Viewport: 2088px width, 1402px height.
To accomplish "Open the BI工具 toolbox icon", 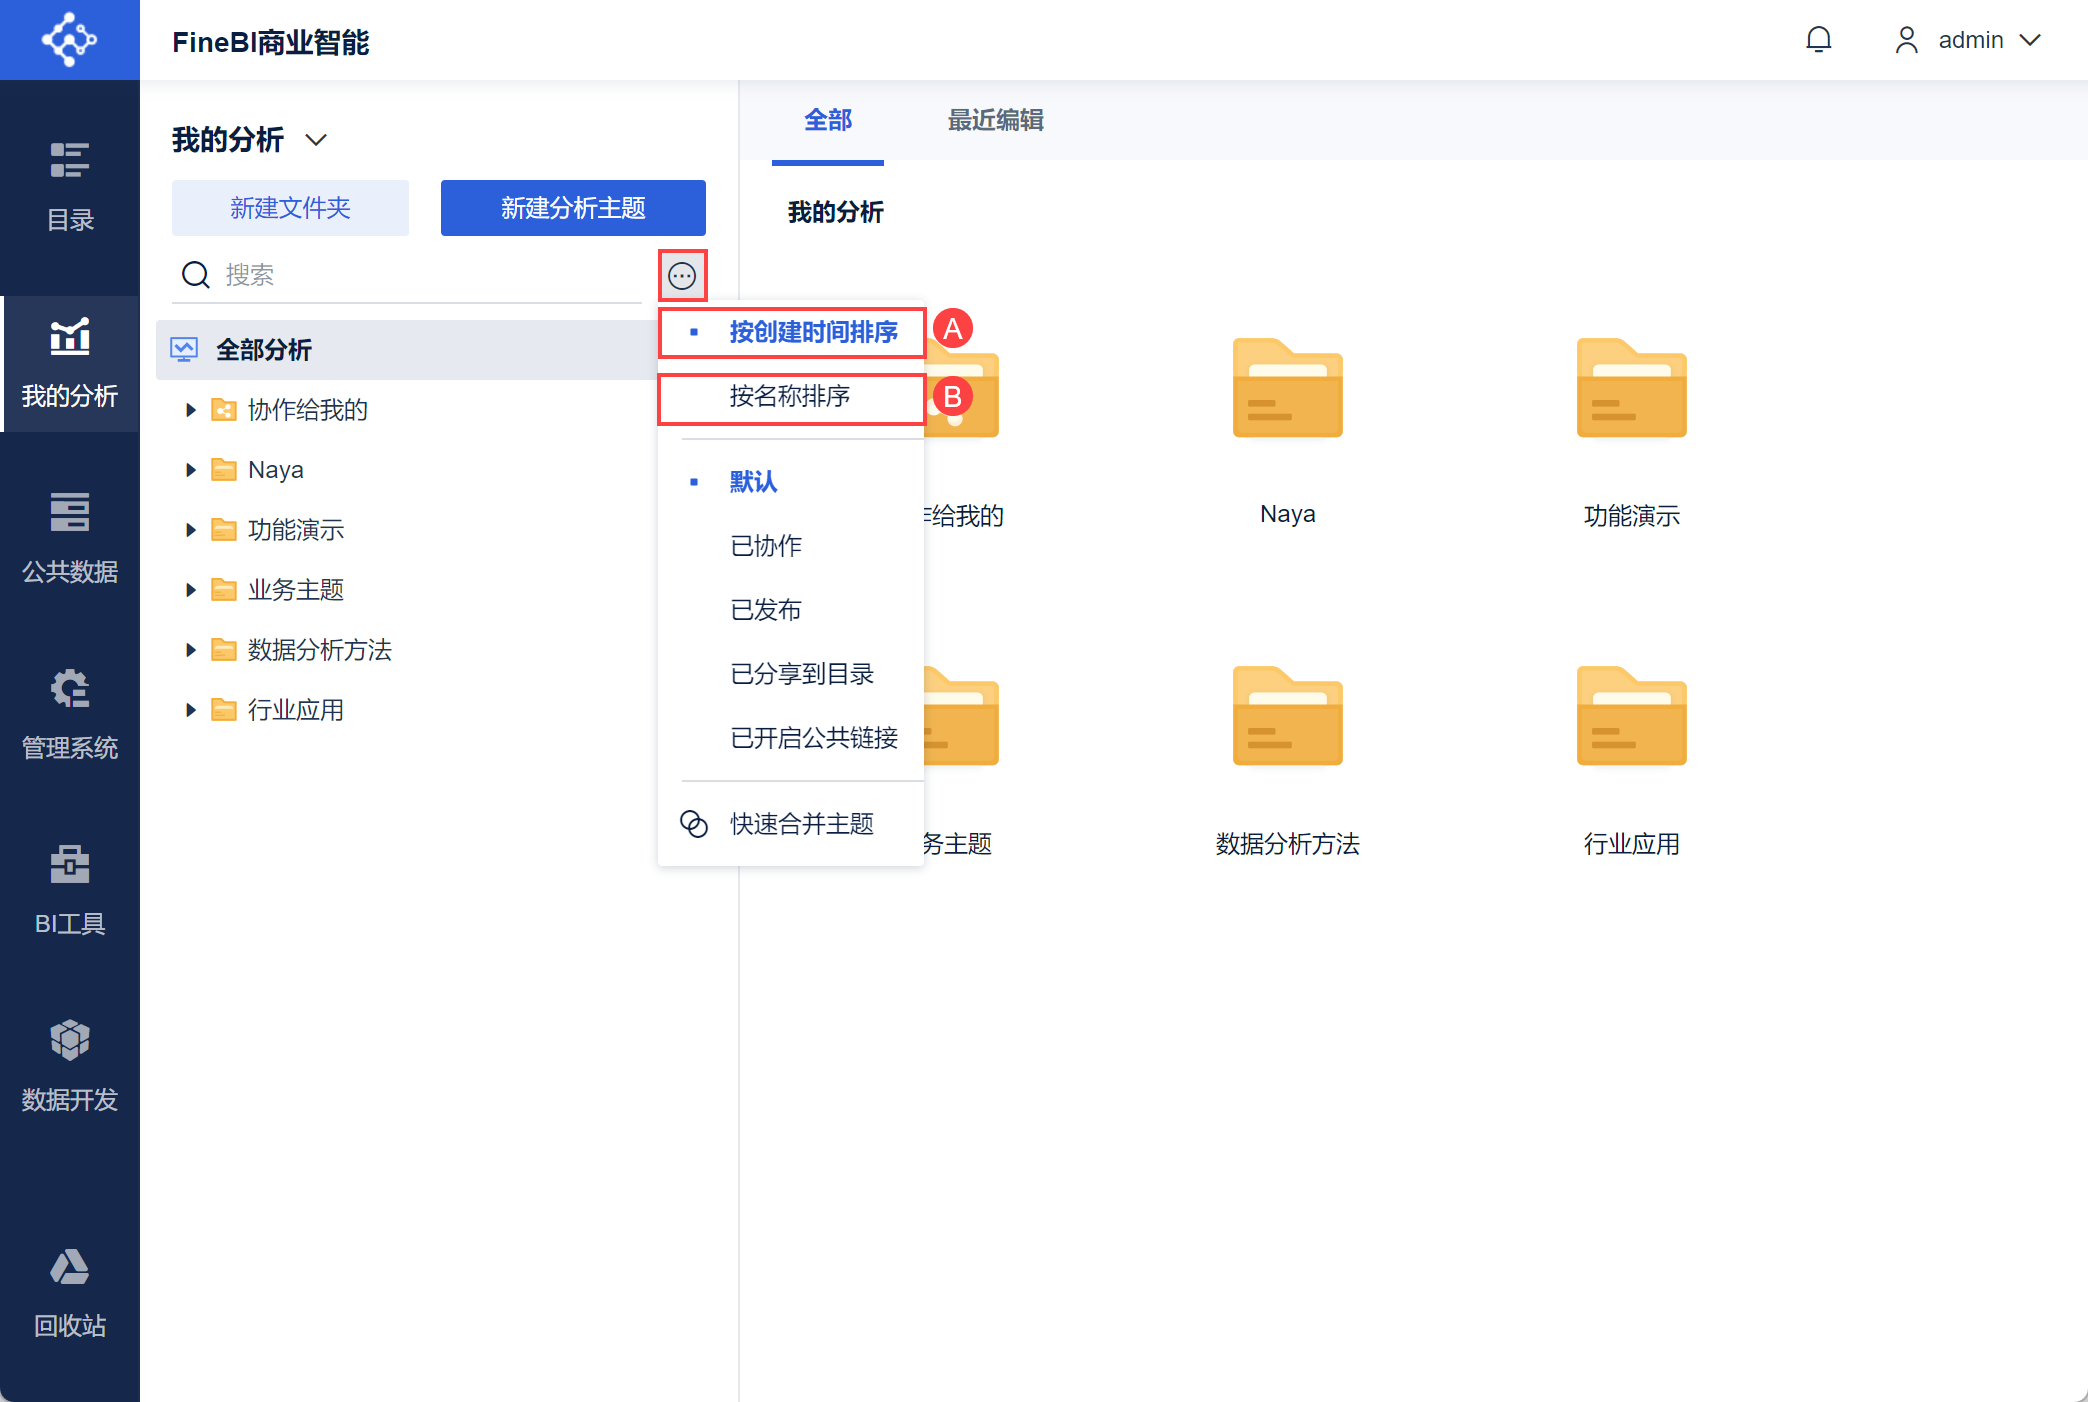I will click(70, 890).
